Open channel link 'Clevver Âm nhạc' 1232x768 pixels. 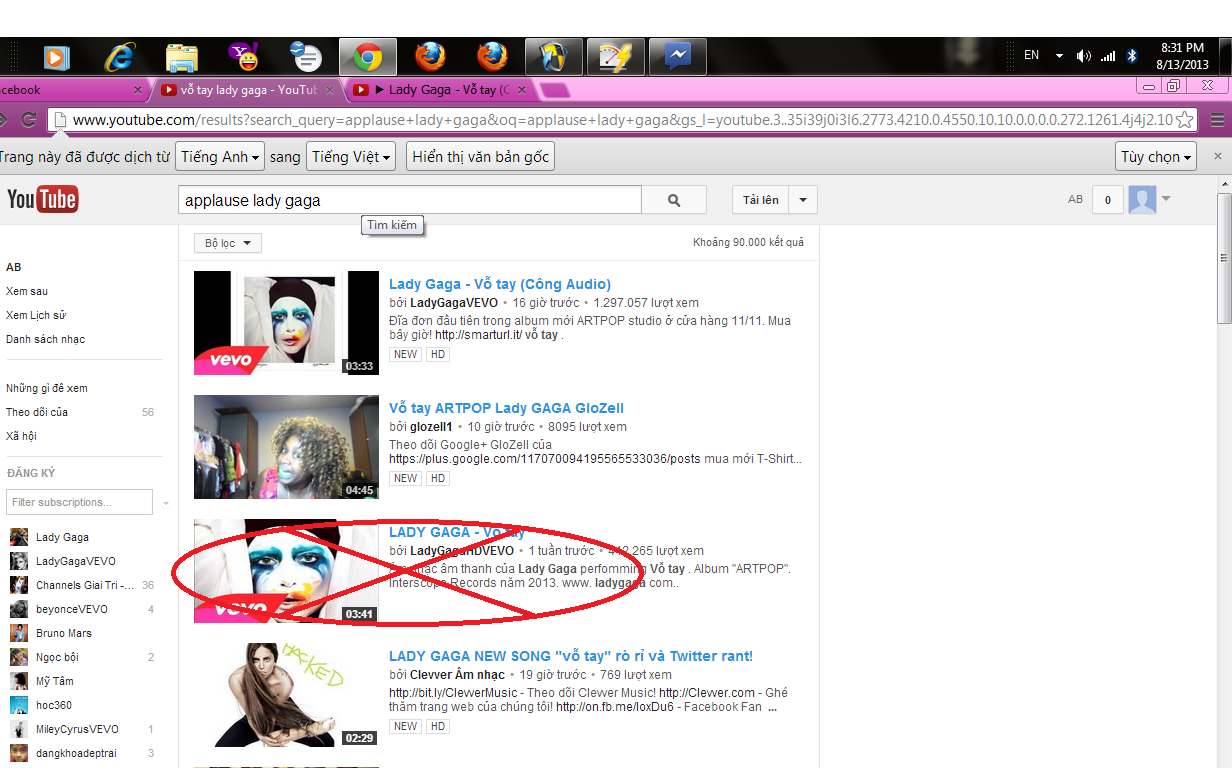(457, 675)
